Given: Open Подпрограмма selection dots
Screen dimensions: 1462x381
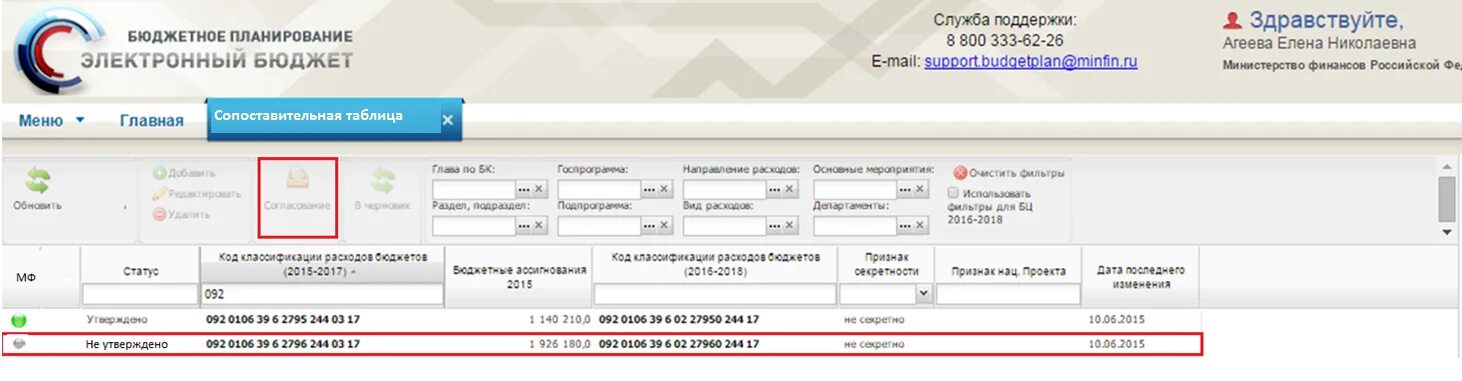Looking at the screenshot, I should click(649, 226).
